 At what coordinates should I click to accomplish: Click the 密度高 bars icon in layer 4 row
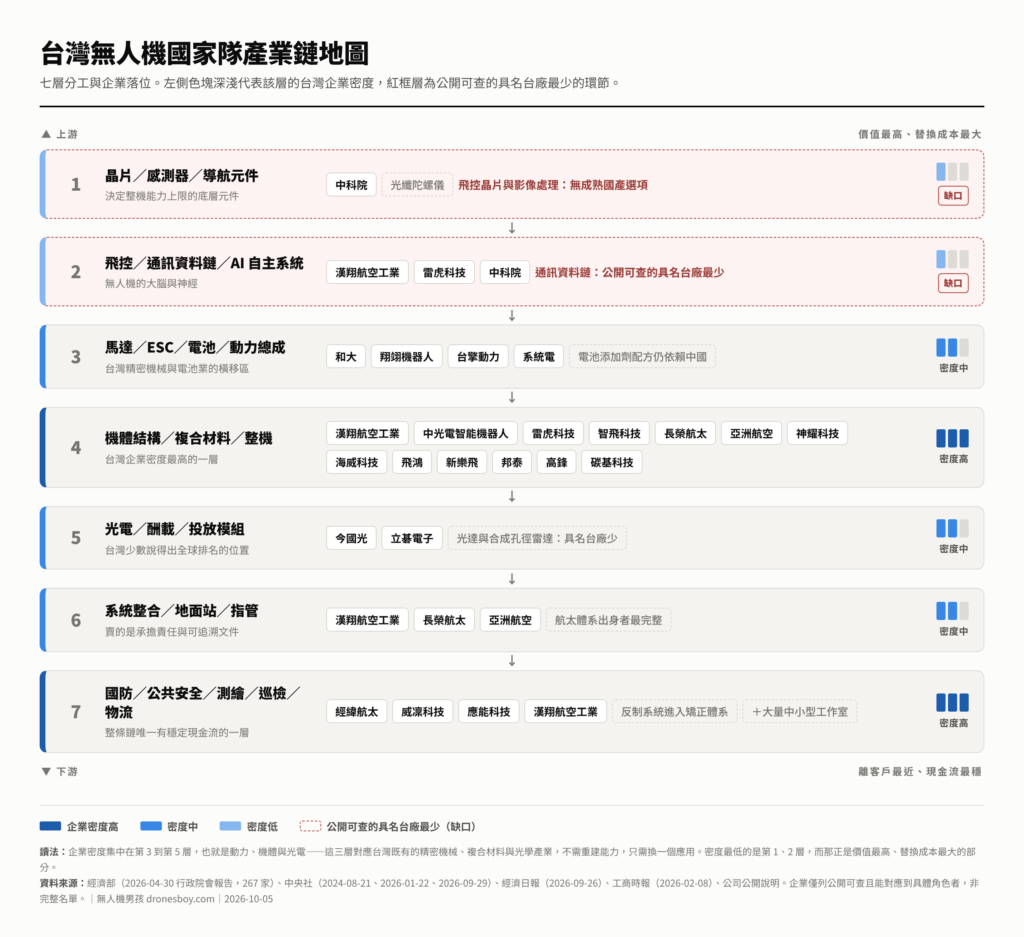952,438
